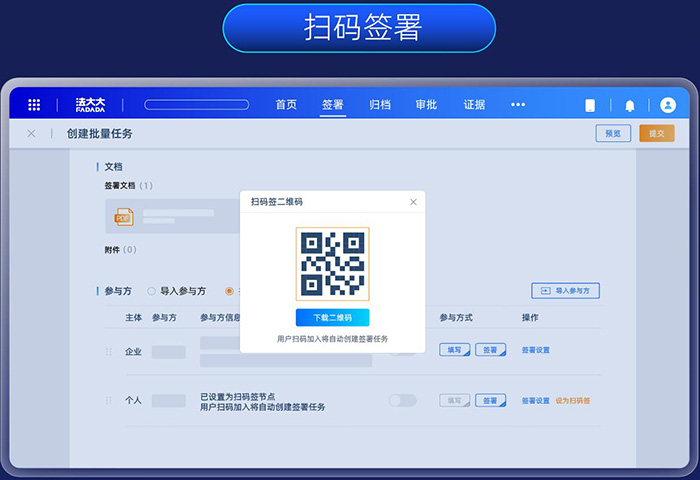Click the 预览 button
The image size is (700, 480).
click(x=613, y=134)
